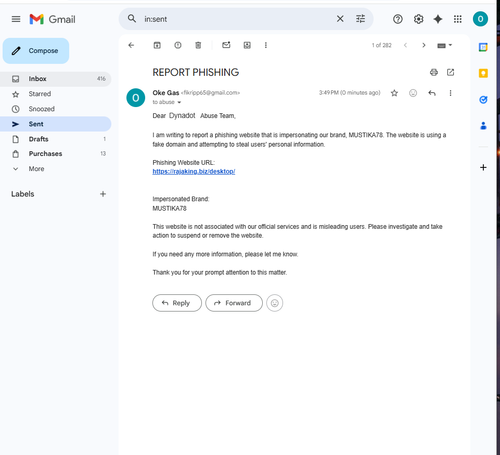Screen dimensions: 500x455
Task: Report this message as spam
Action: (178, 45)
